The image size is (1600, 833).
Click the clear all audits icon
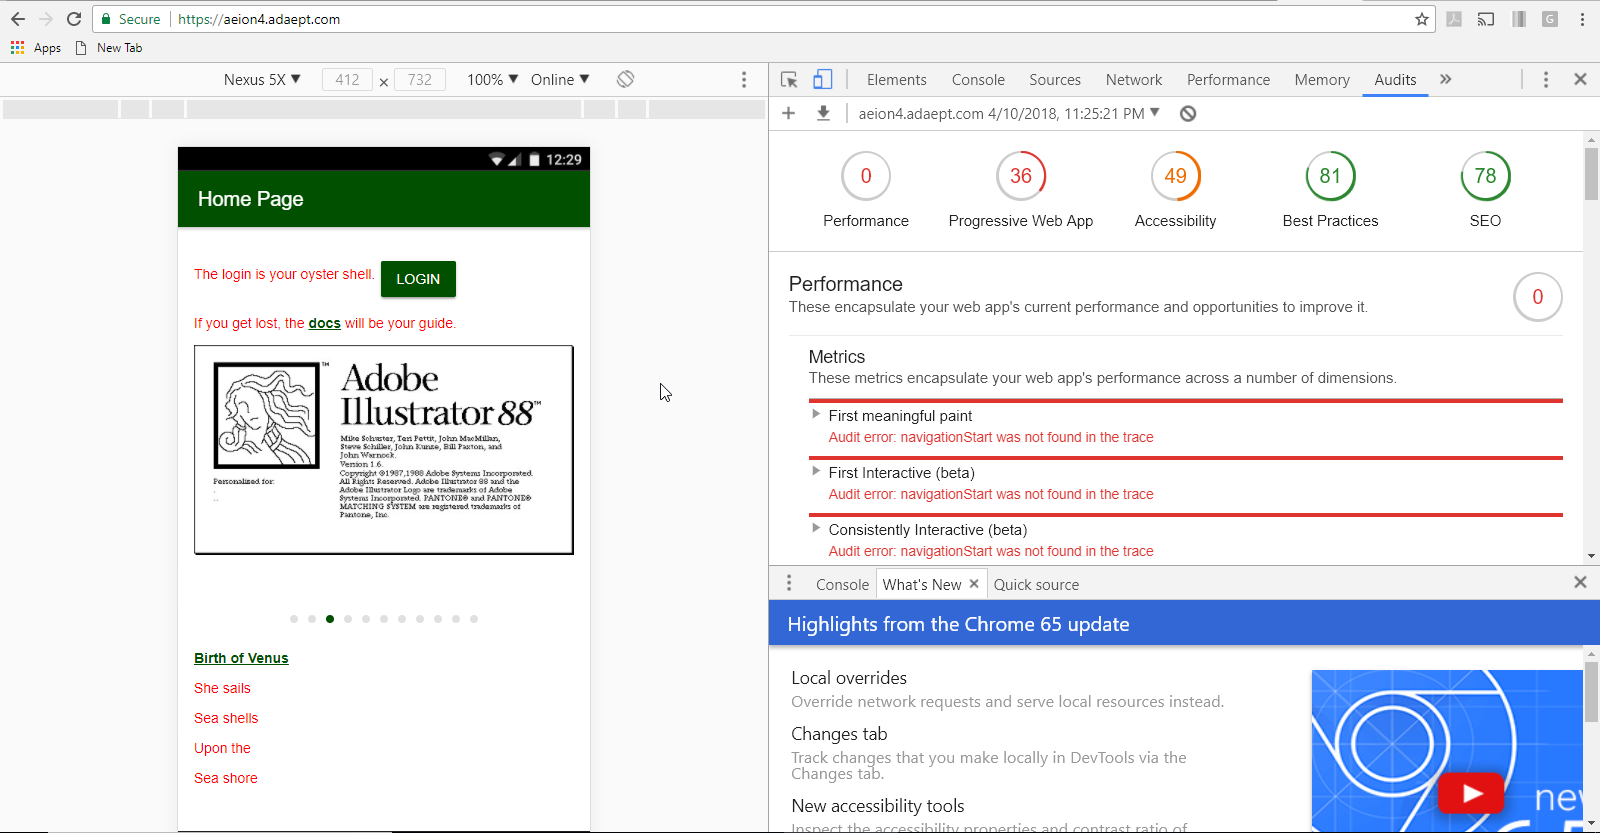coord(1188,113)
